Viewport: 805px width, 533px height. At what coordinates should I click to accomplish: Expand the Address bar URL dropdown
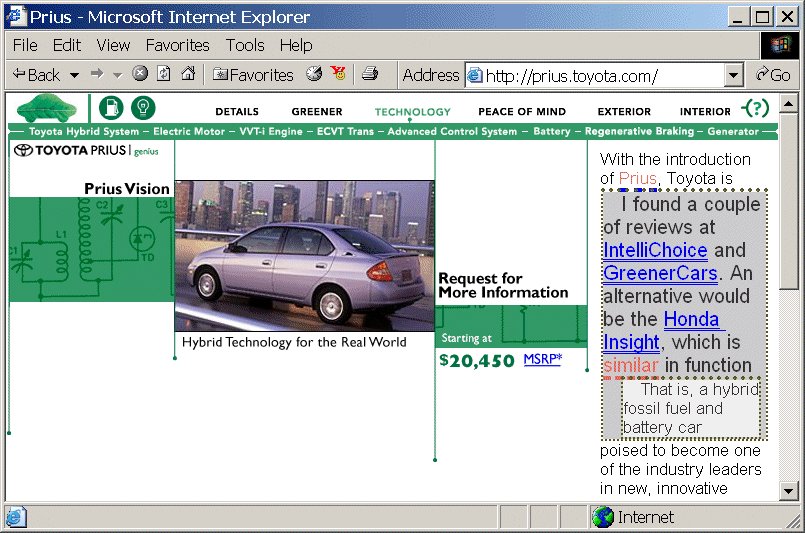tap(733, 75)
